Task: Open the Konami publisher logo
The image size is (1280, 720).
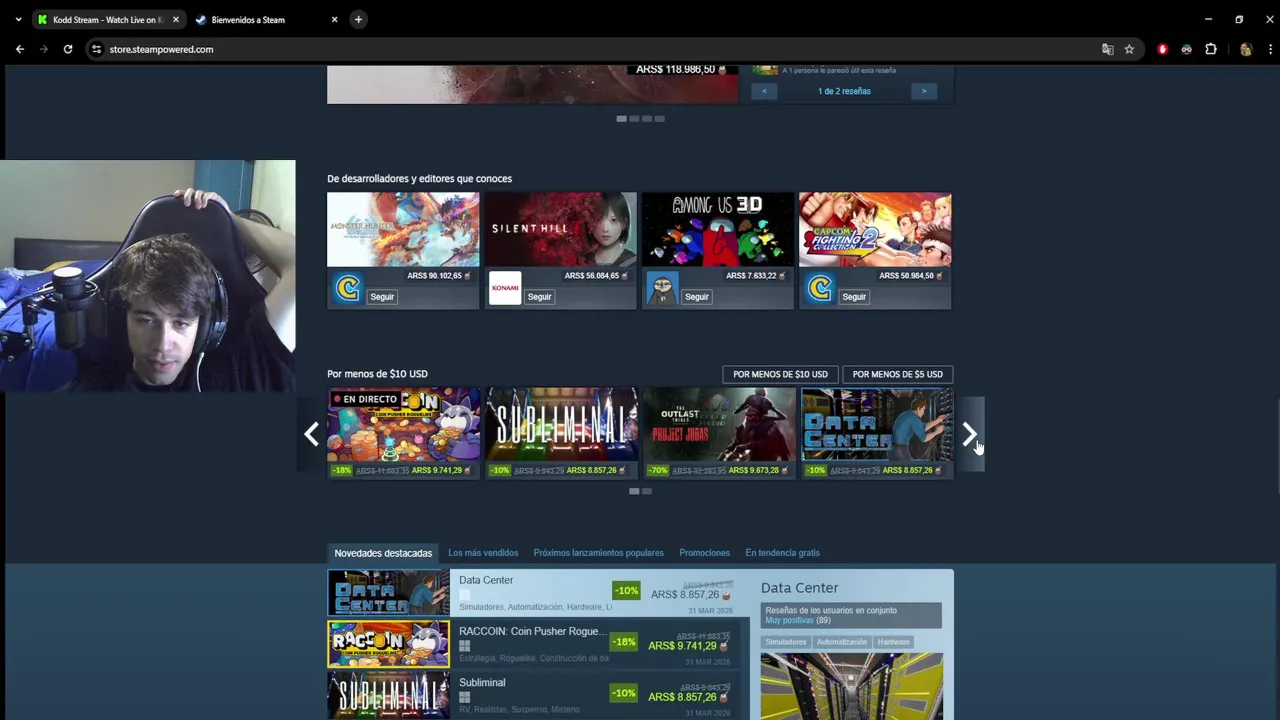Action: click(x=505, y=289)
